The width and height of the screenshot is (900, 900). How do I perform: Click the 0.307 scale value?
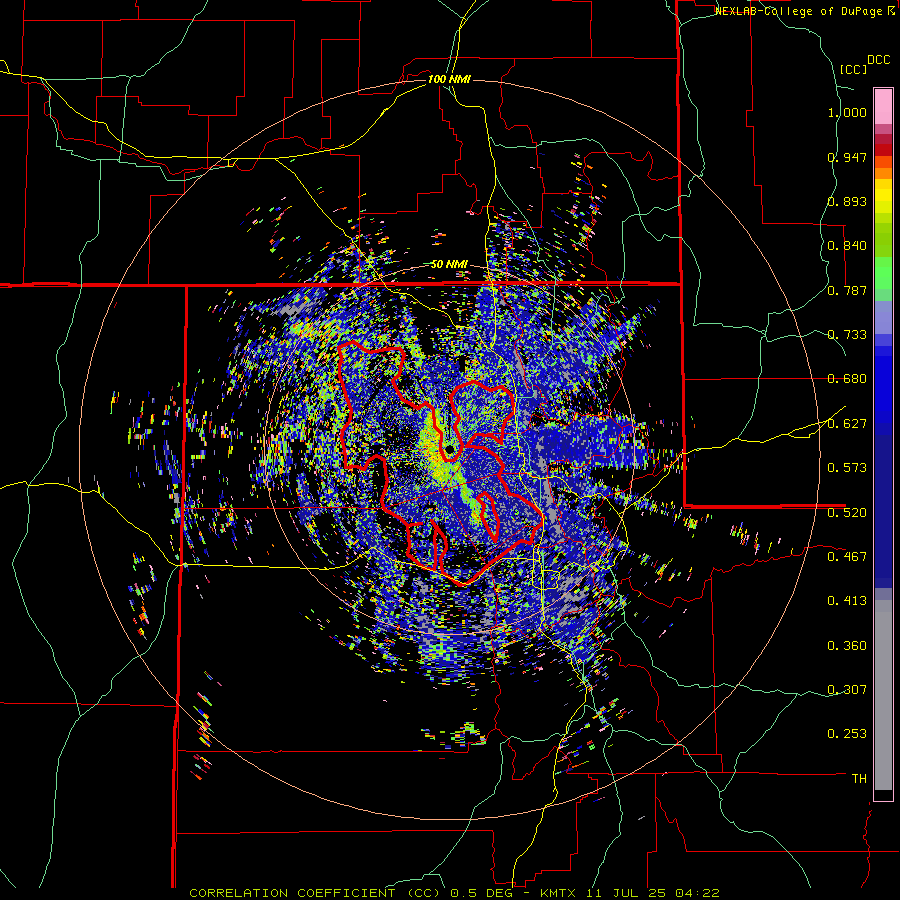pyautogui.click(x=847, y=689)
